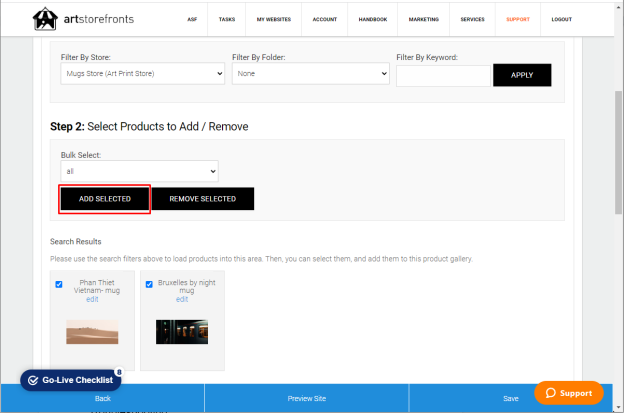
Task: Click the 'Bruxelles by night mug' title
Action: (187, 286)
